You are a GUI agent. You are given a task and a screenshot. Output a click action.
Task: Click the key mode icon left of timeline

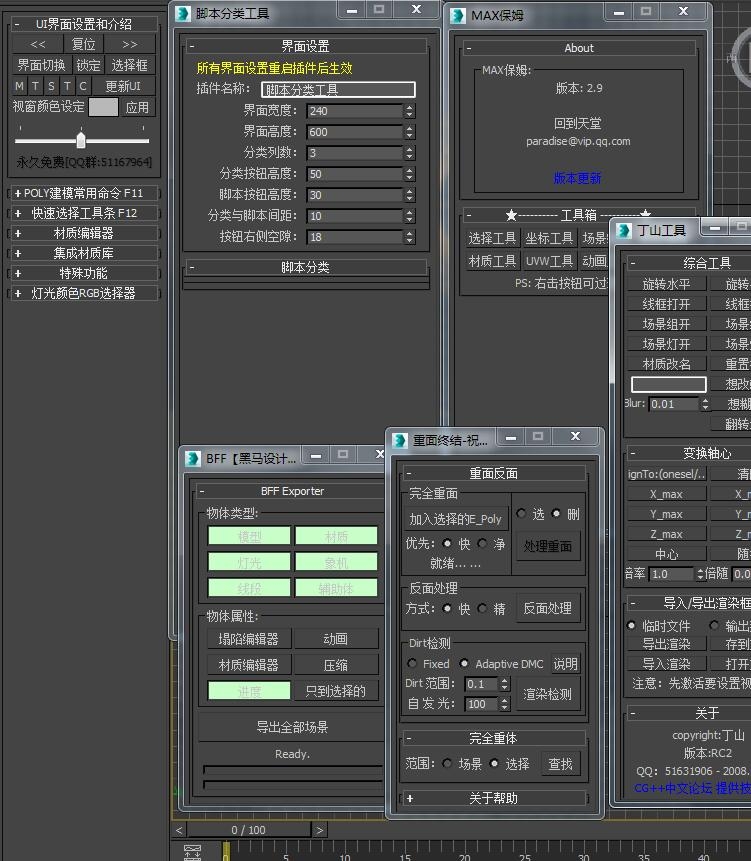(192, 852)
